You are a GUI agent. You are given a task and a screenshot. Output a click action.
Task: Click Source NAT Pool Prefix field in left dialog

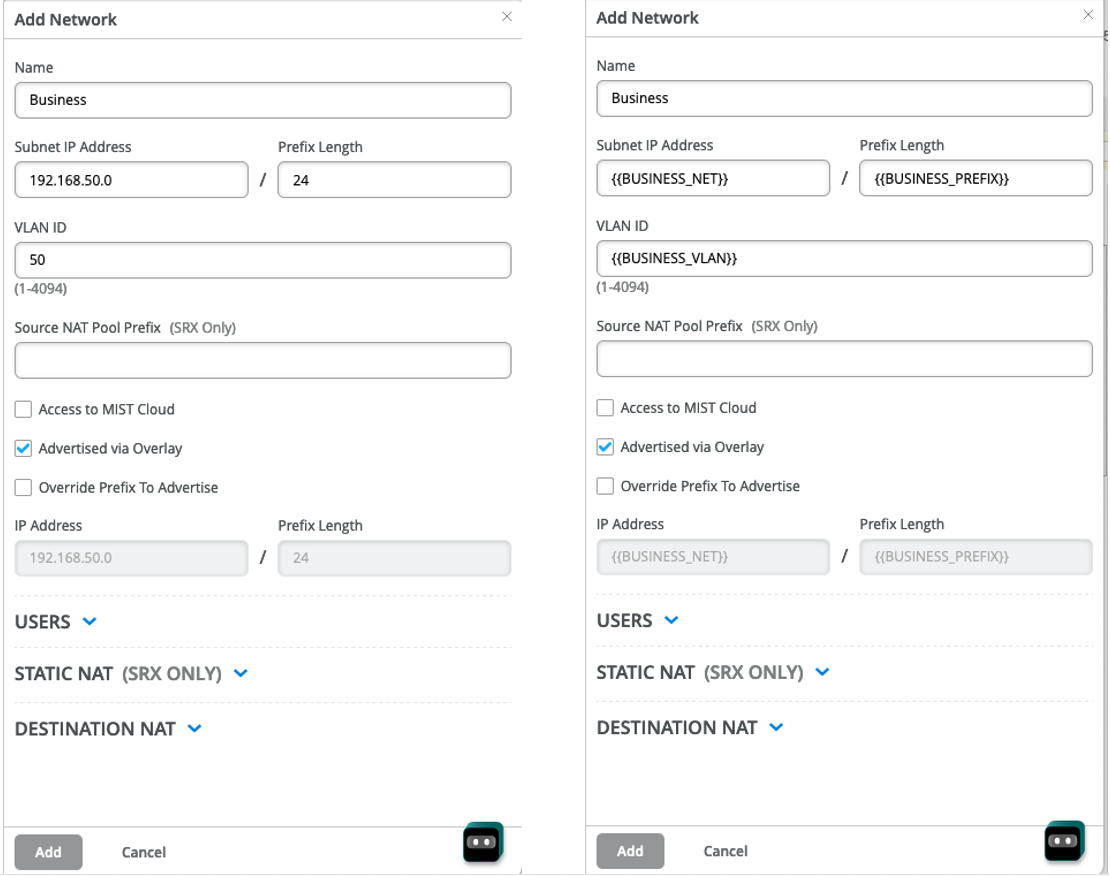click(262, 361)
